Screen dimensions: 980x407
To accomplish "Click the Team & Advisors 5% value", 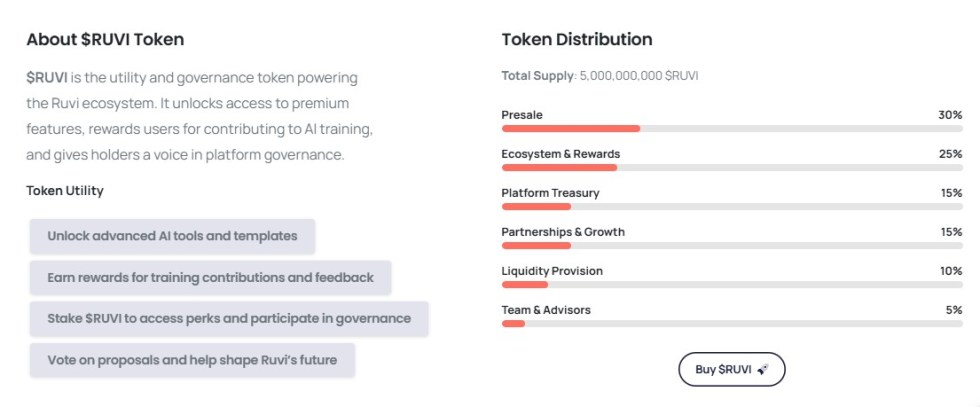I will click(953, 310).
